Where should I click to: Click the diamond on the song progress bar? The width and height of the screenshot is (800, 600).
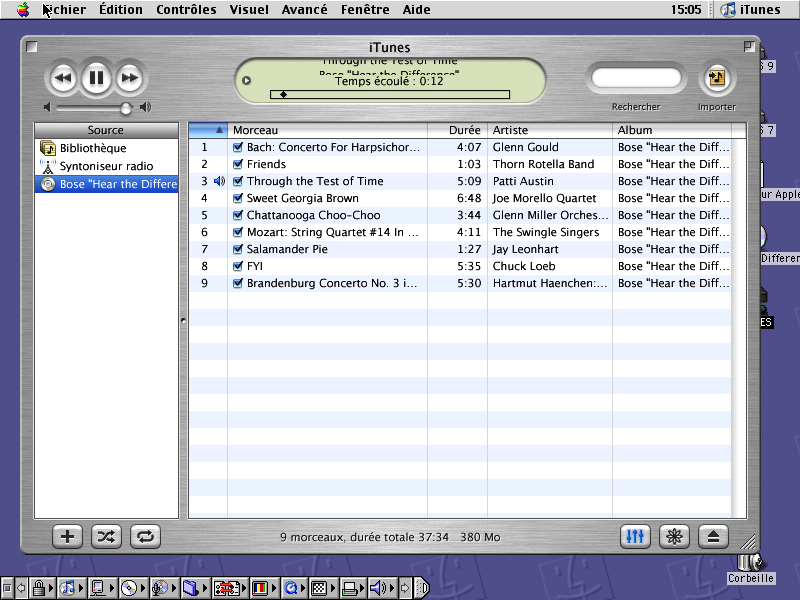pos(284,94)
